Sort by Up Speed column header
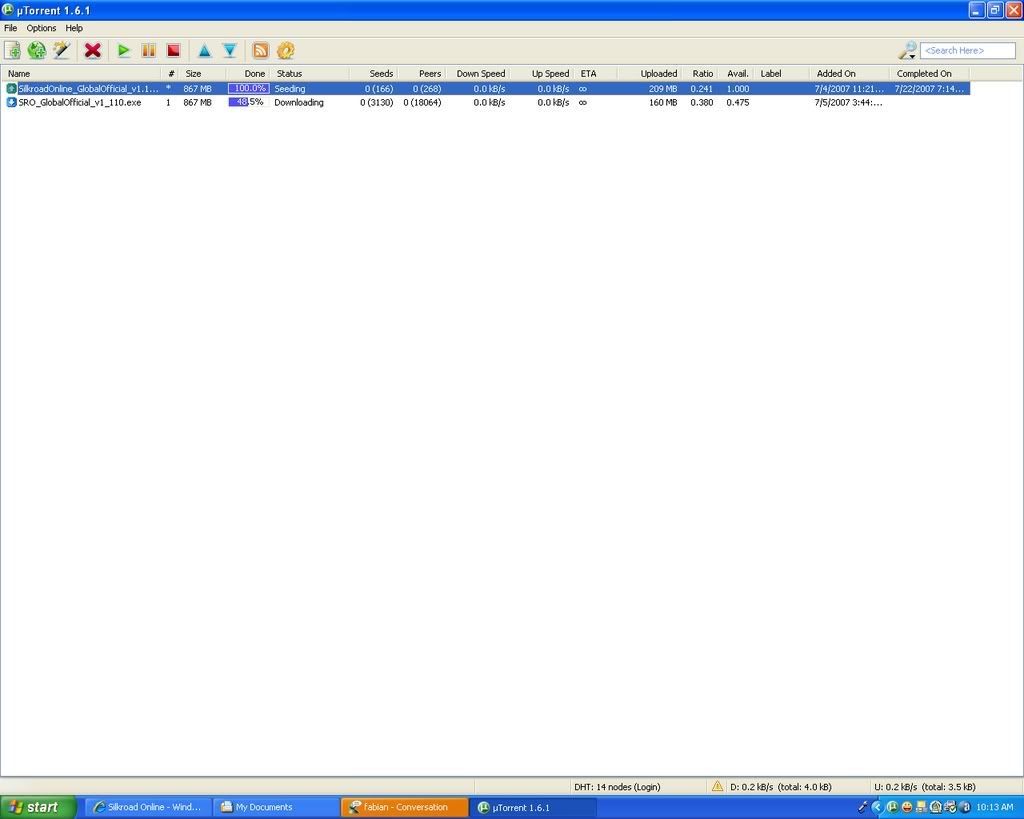The width and height of the screenshot is (1024, 819). tap(542, 74)
